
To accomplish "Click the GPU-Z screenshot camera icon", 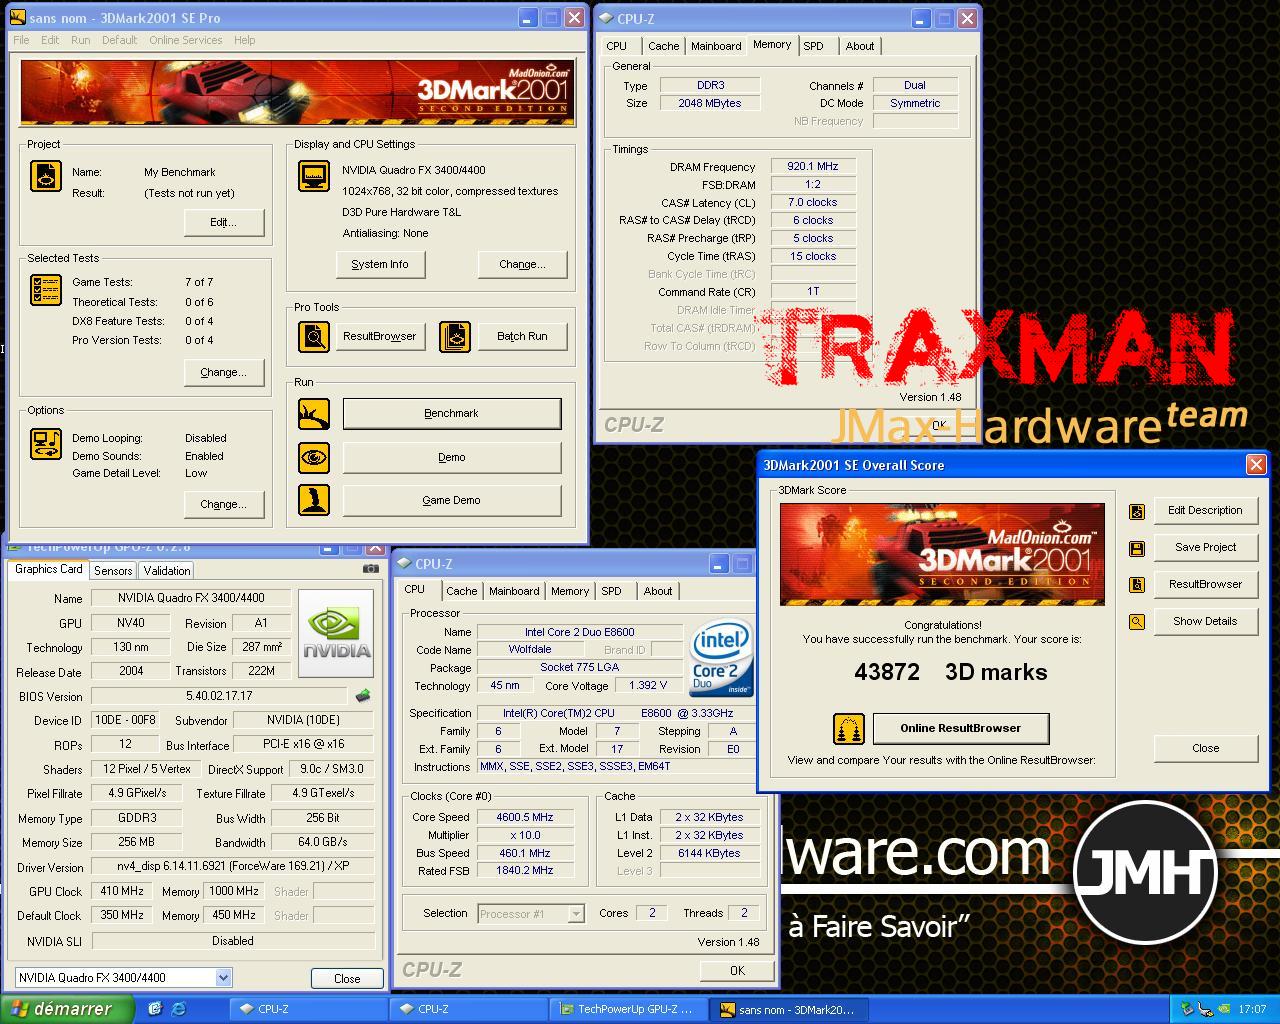I will (x=371, y=569).
